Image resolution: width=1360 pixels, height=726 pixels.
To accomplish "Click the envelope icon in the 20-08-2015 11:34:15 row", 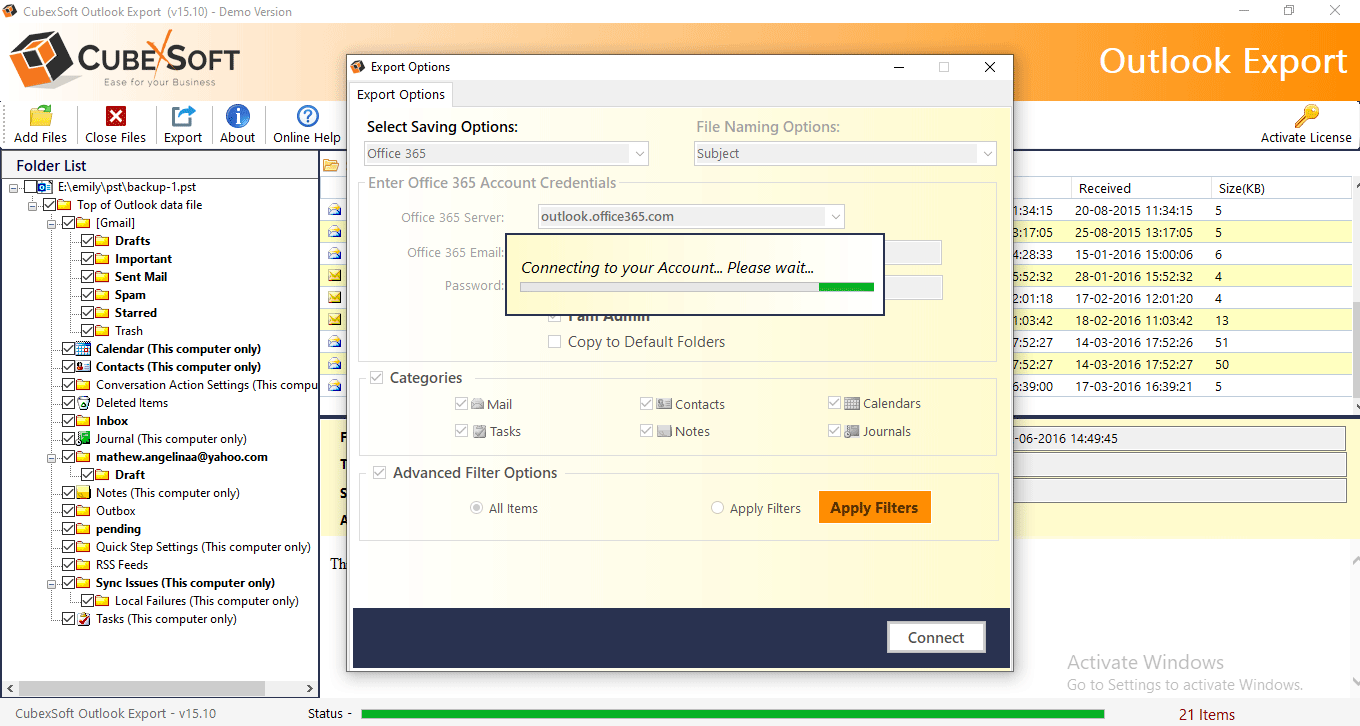I will (x=334, y=211).
